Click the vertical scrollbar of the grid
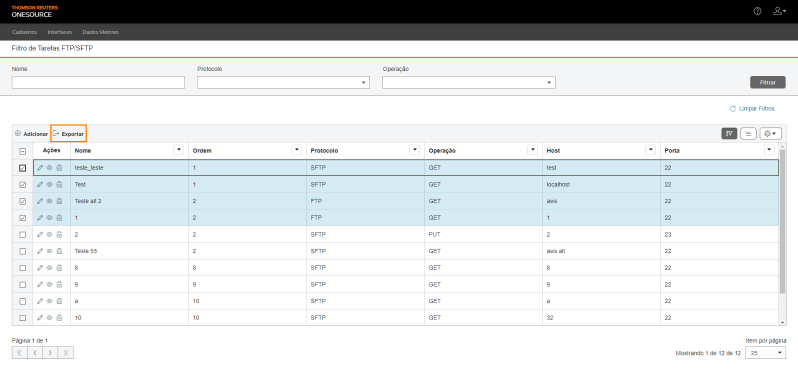Image resolution: width=798 pixels, height=375 pixels. pos(782,221)
